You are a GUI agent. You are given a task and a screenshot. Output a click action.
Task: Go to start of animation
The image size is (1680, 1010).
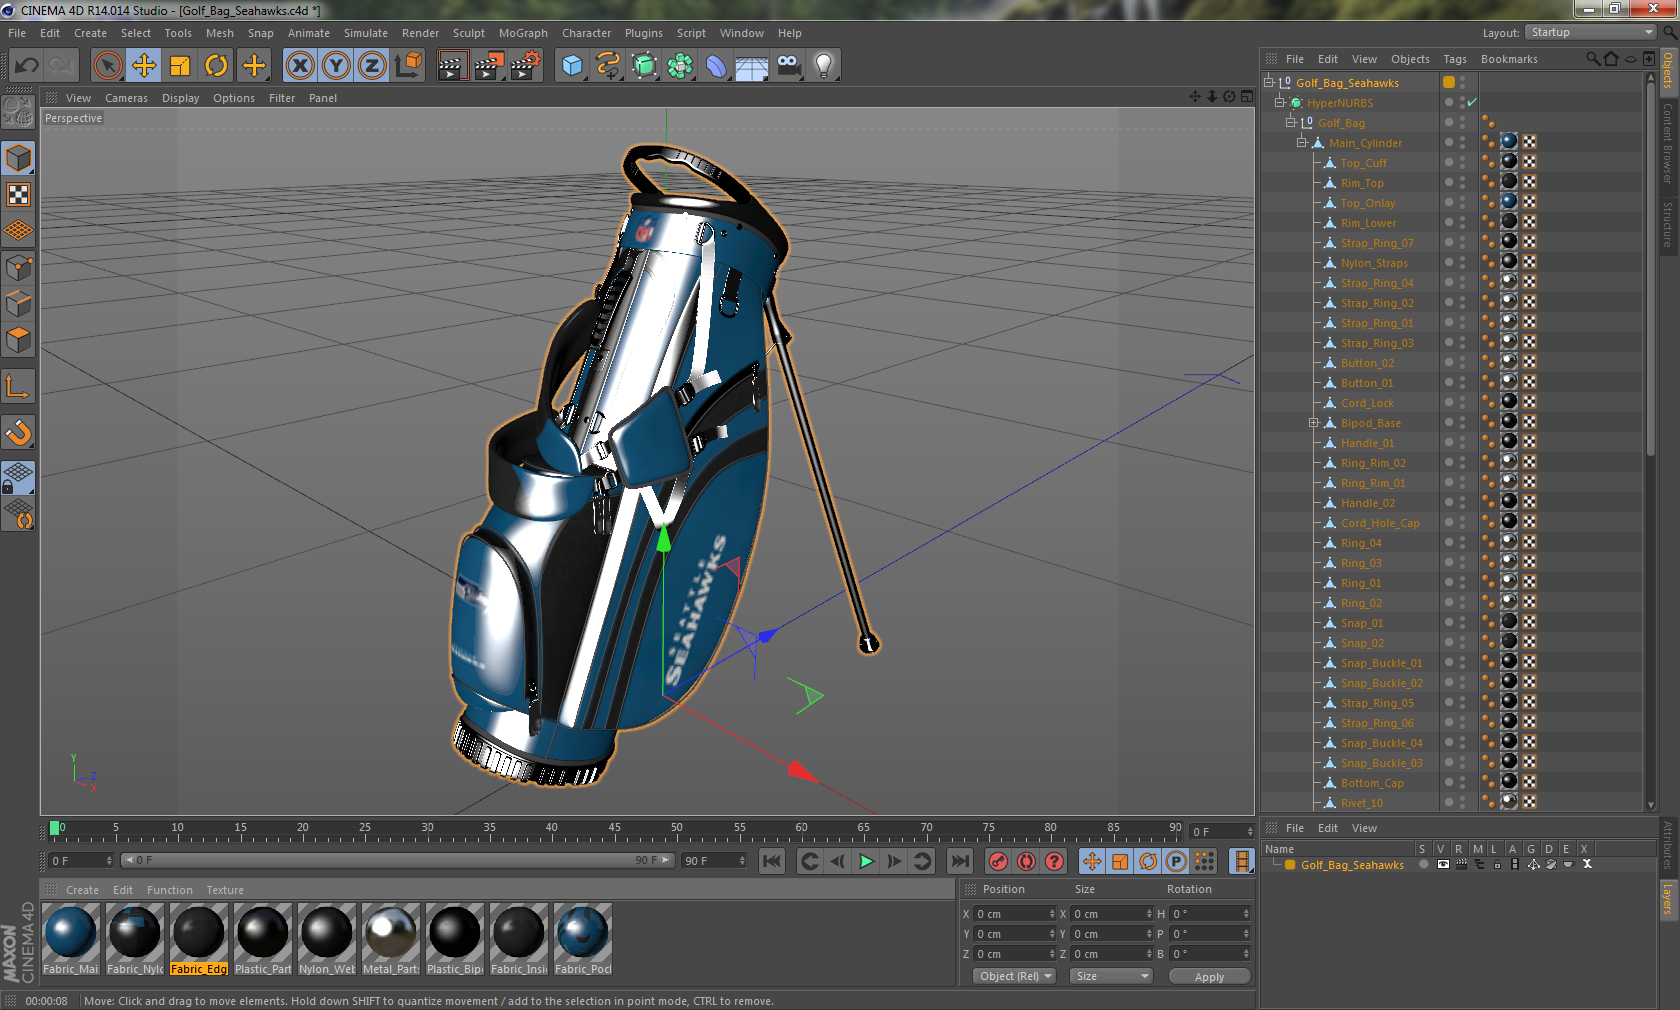(772, 861)
